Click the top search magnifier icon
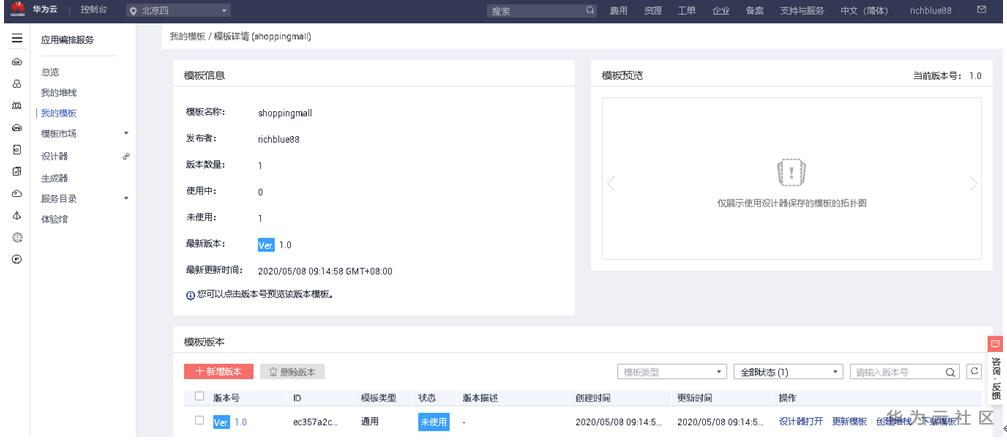 point(590,11)
